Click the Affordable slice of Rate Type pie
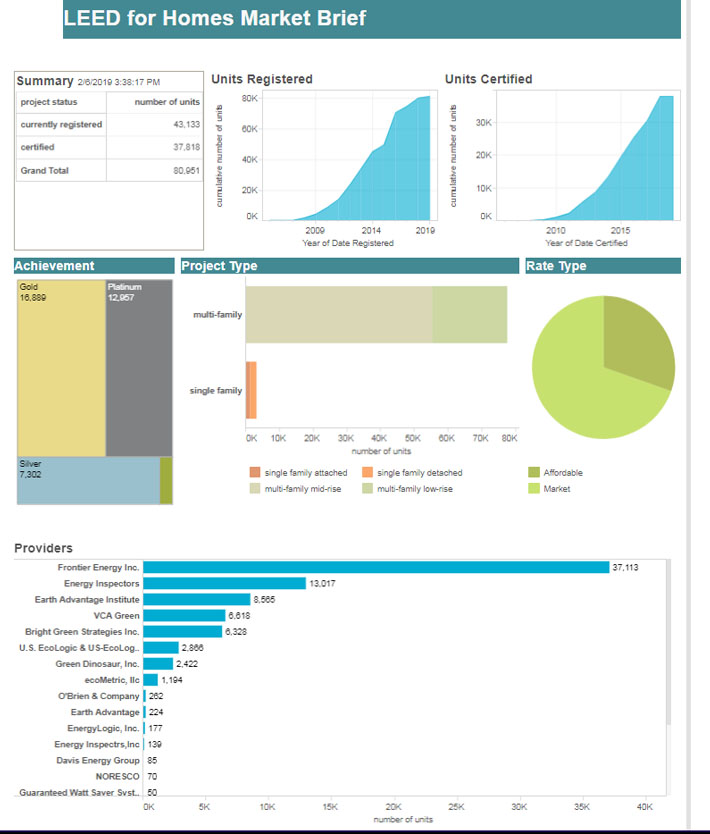 pyautogui.click(x=638, y=340)
